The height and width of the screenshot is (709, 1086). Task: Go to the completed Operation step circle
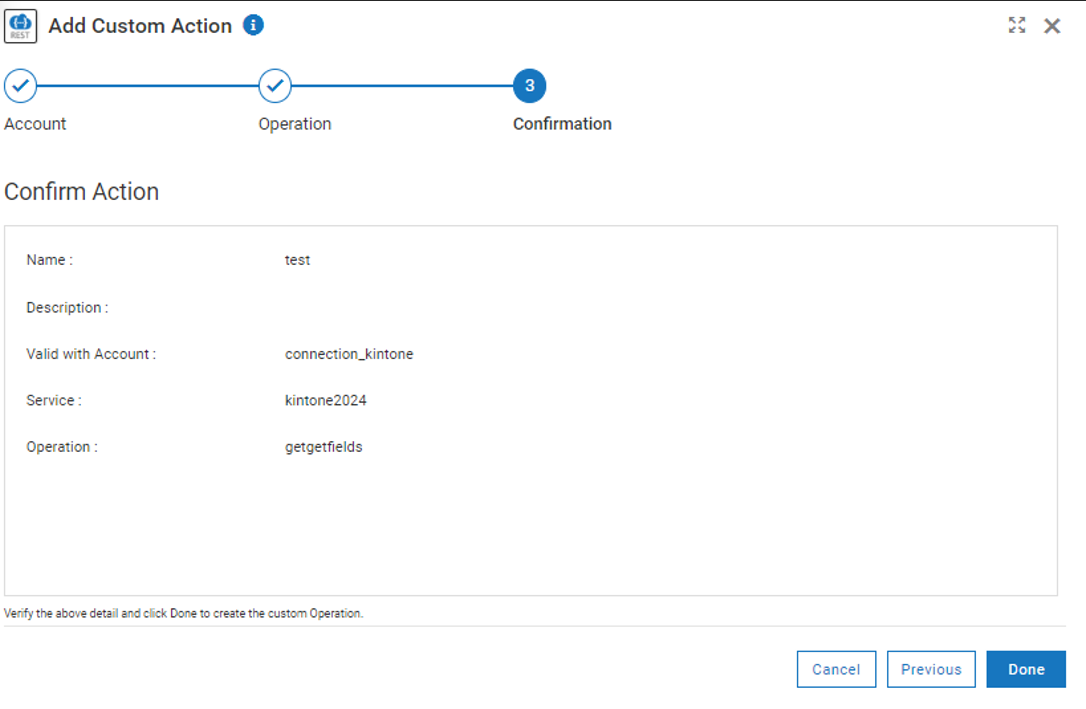pos(275,86)
